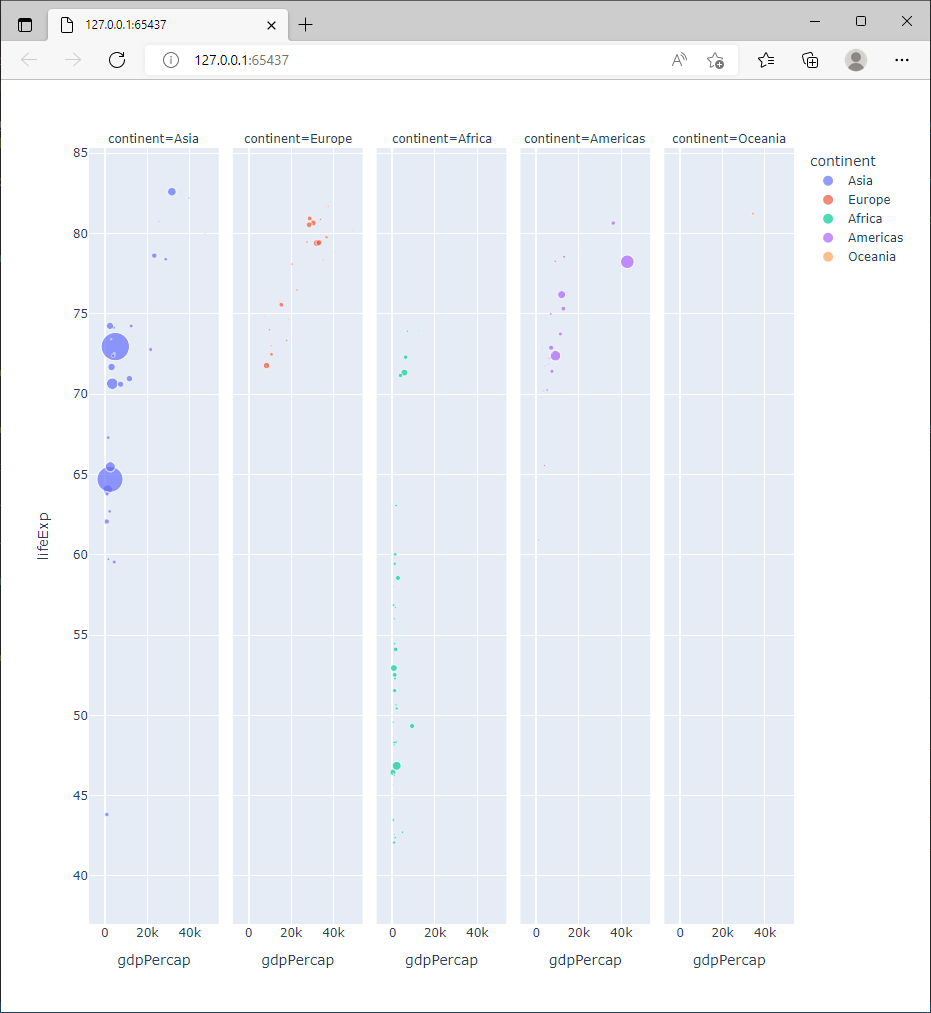Open a new browser tab

coord(305,25)
